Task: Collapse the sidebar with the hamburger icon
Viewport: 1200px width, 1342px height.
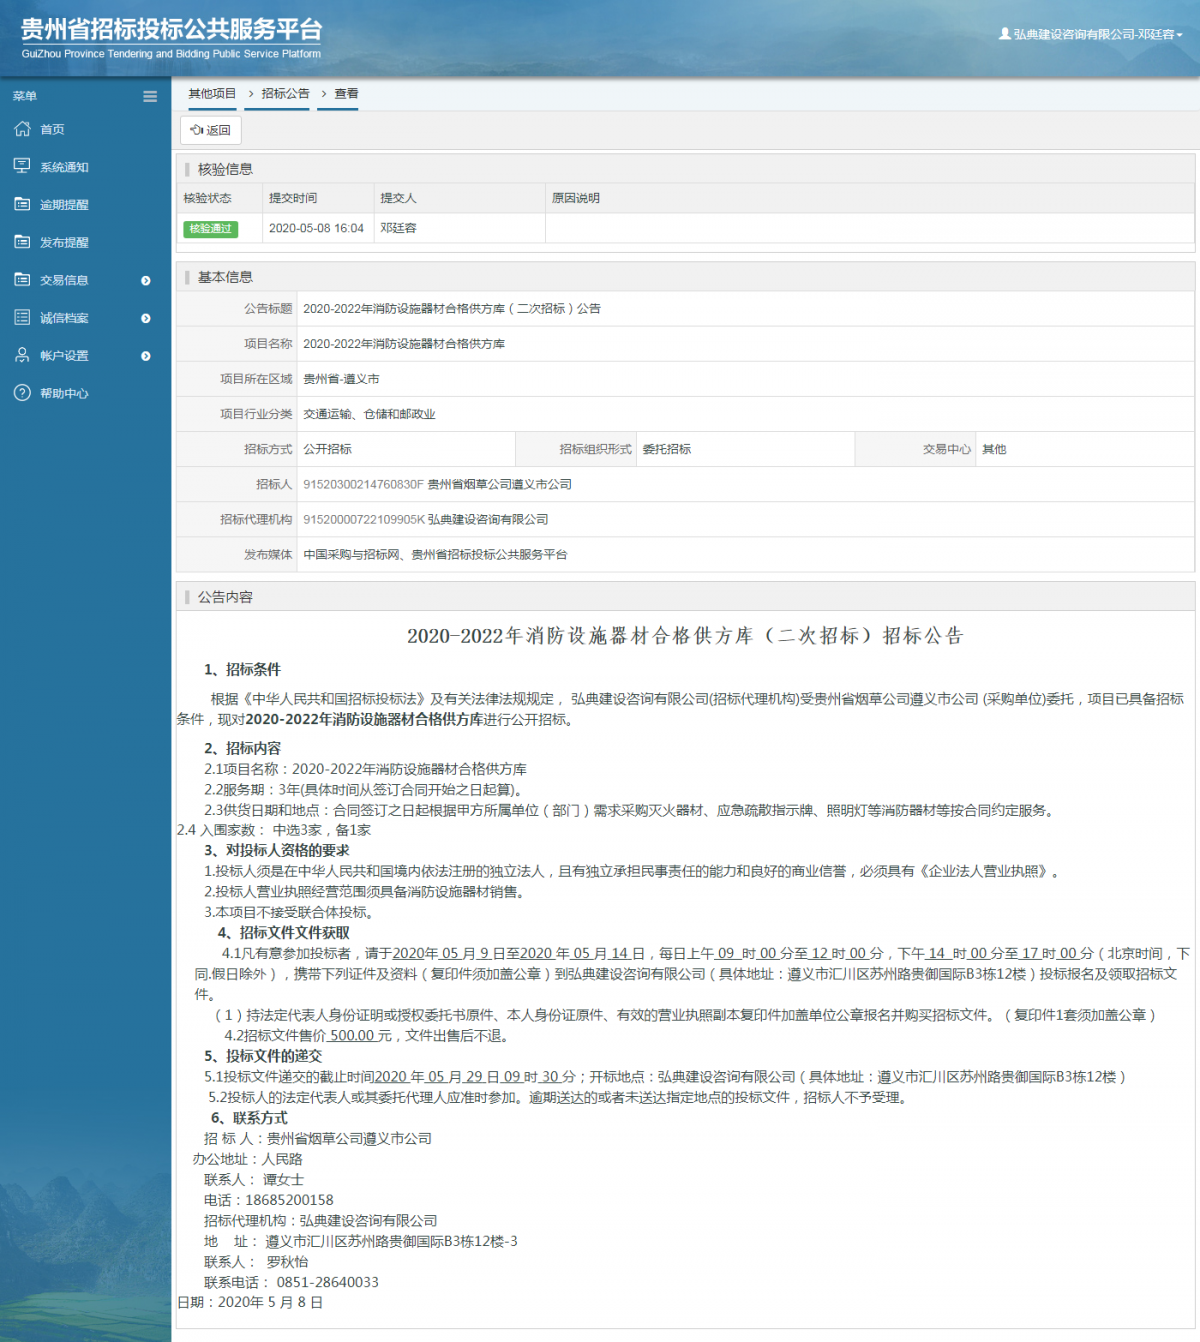Action: click(150, 96)
